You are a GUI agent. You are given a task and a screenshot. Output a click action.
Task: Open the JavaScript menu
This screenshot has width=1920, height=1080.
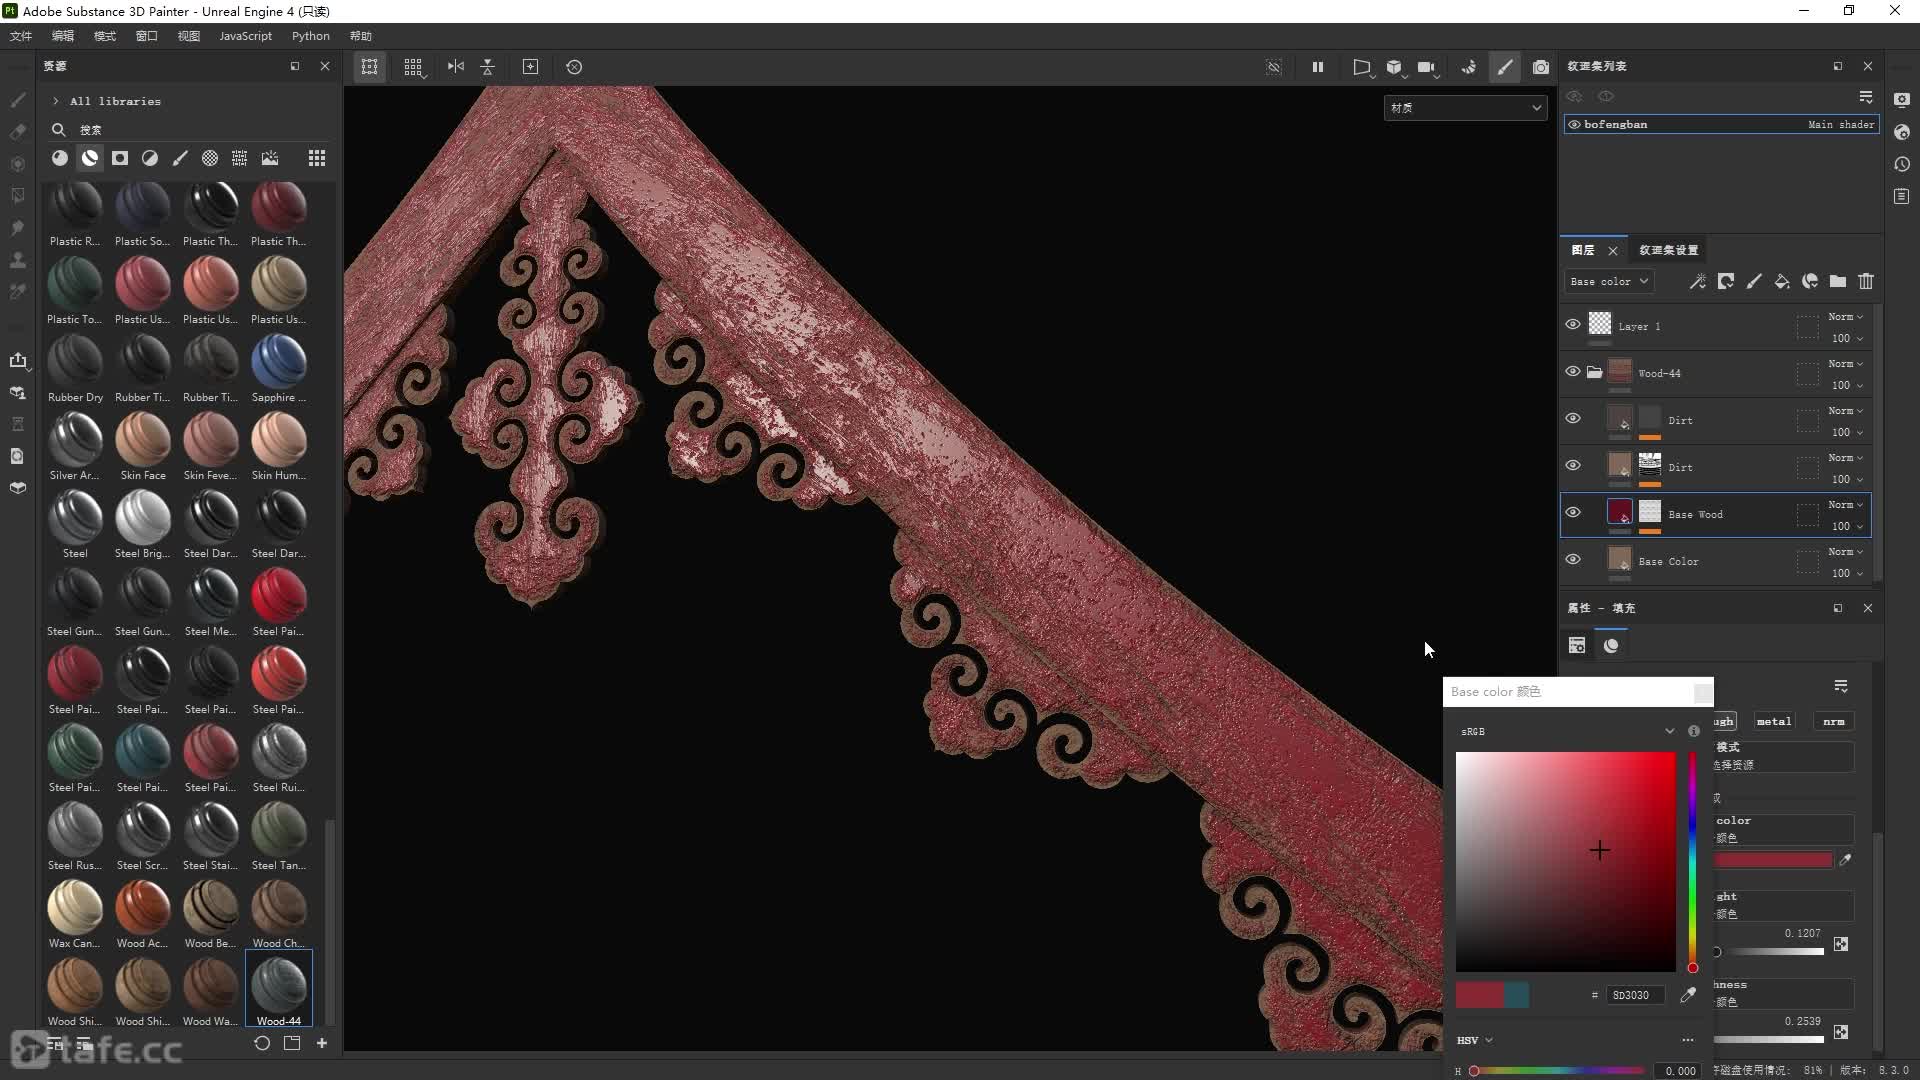[245, 36]
